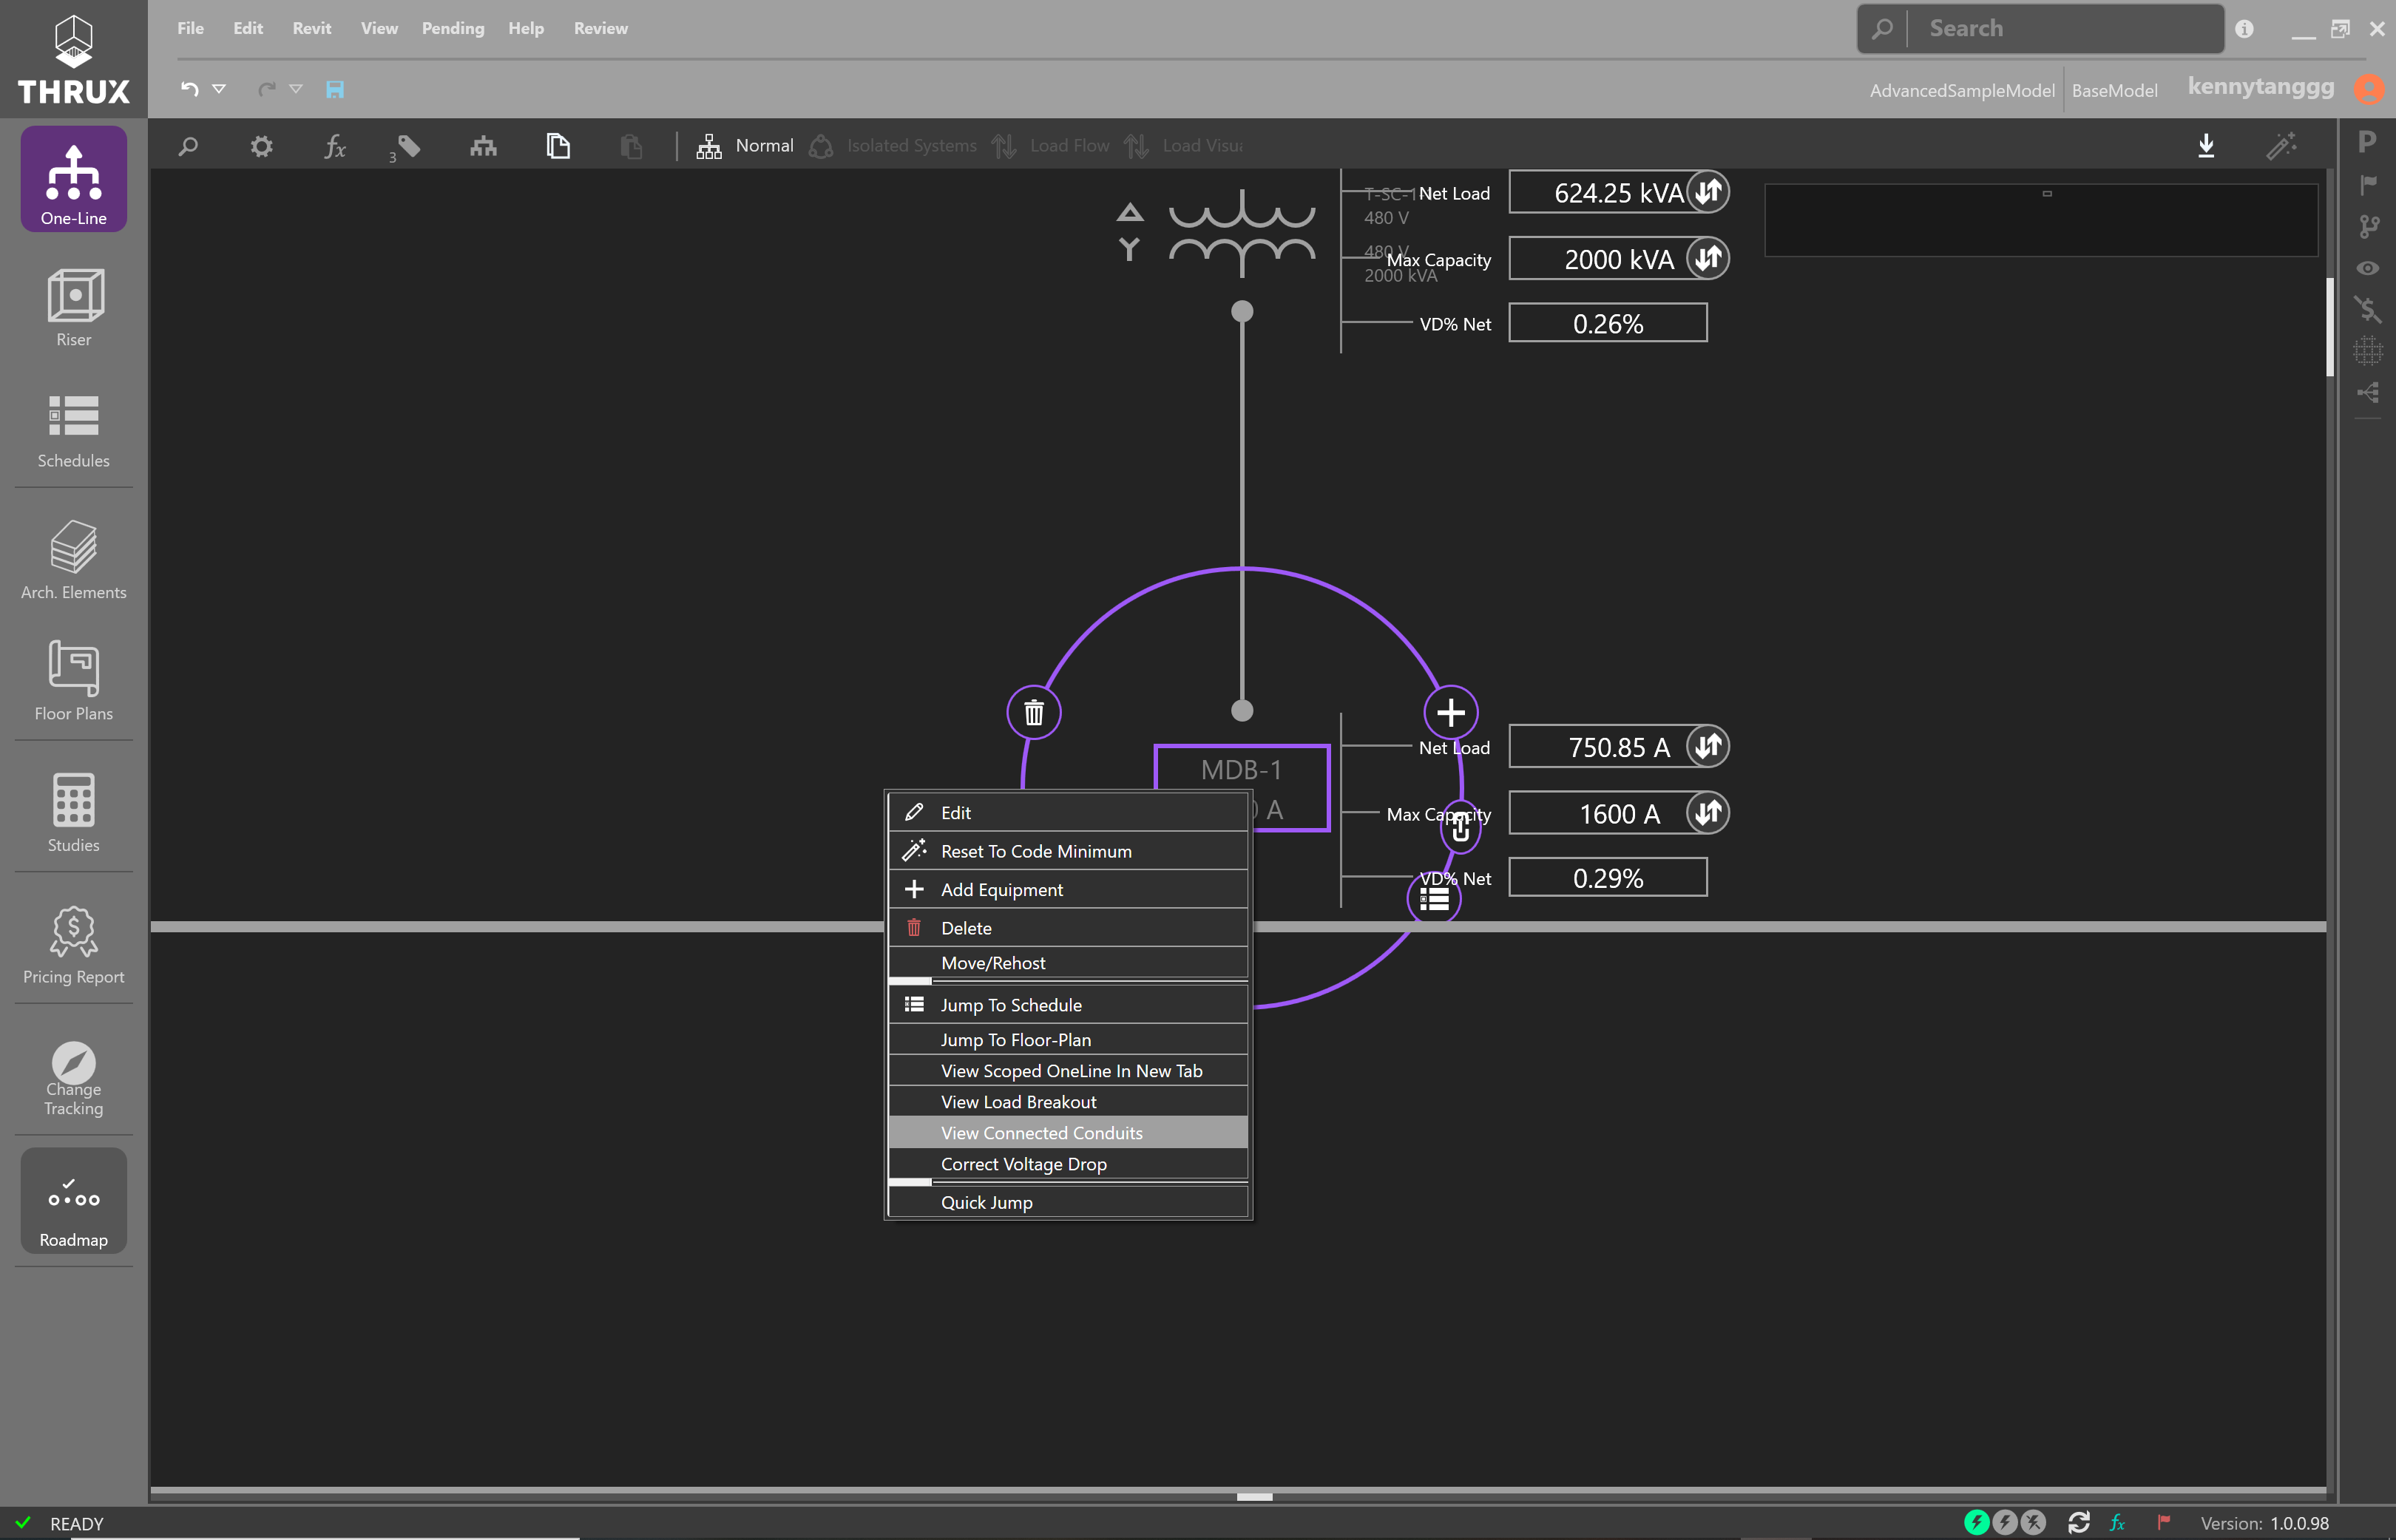
Task: Click the blue save disk icon
Action: pyautogui.click(x=335, y=89)
